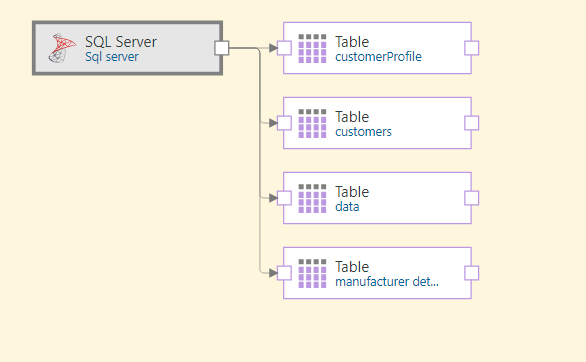This screenshot has width=586, height=362.
Task: Click the SQL Server logo icon
Action: pos(62,48)
